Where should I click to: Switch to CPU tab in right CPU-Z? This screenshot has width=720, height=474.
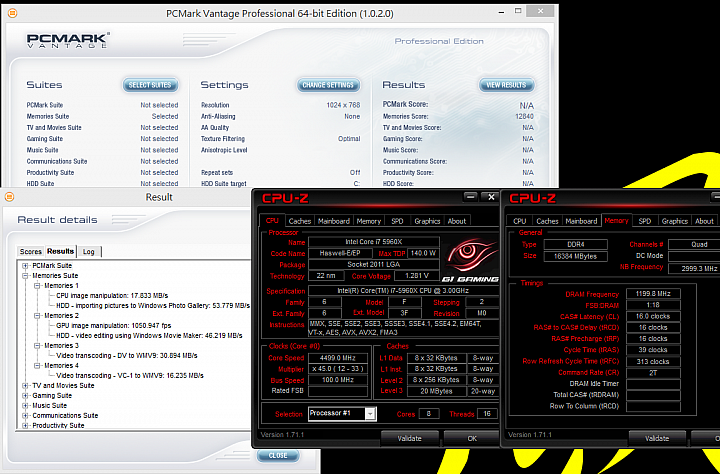[x=520, y=221]
